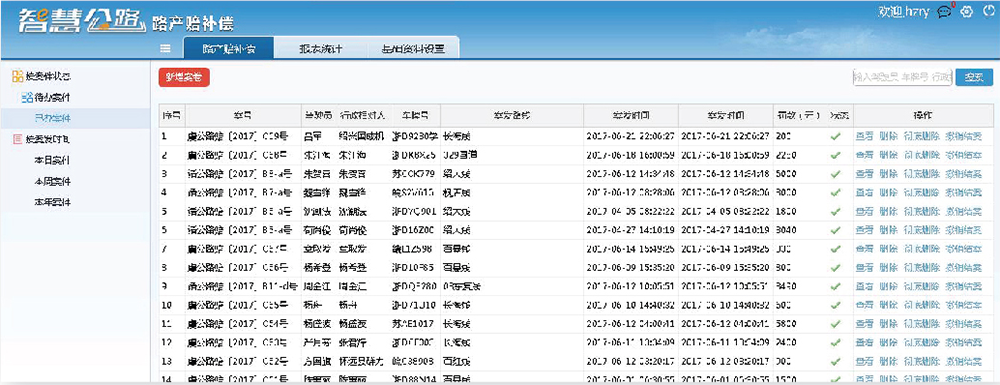
Task: Click the blue 搜索 button
Action: (974, 77)
